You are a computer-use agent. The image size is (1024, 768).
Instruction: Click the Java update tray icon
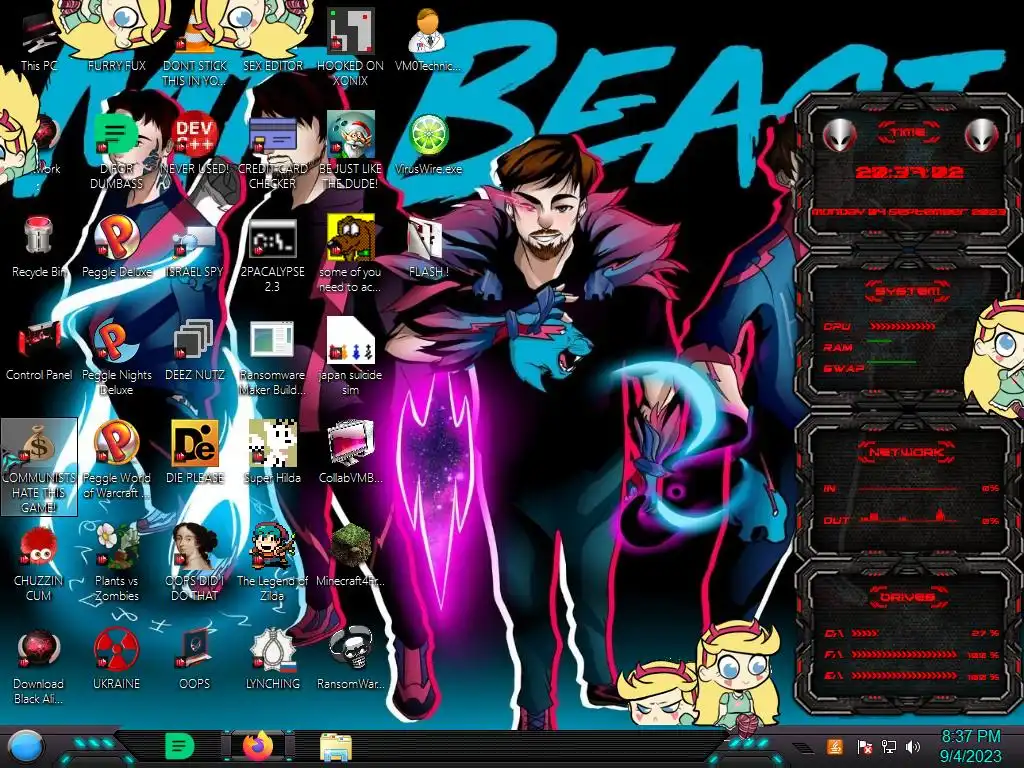coord(834,746)
